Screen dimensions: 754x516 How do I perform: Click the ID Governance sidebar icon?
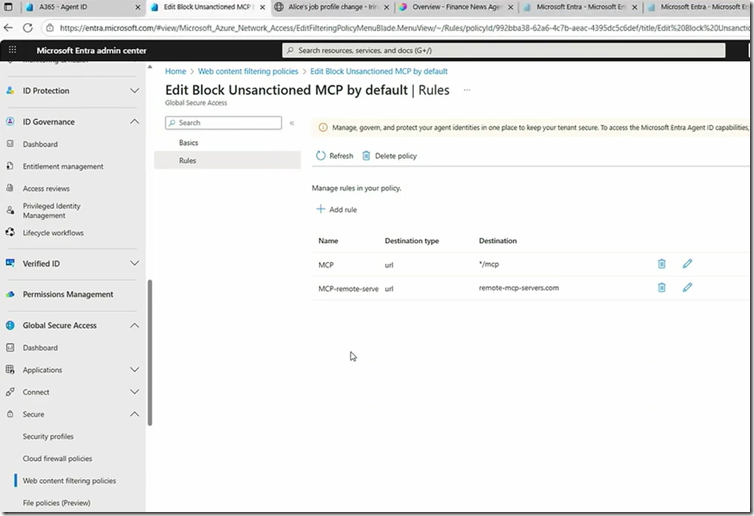(x=10, y=122)
